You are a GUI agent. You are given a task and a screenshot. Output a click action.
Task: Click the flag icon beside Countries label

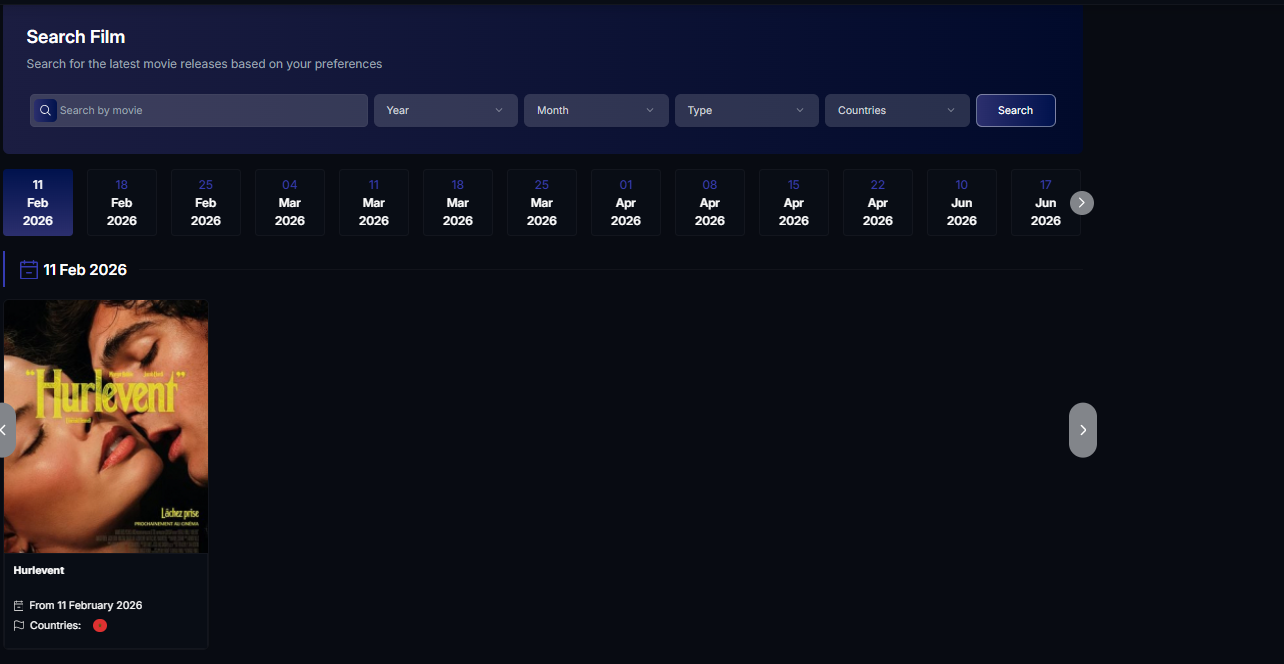(19, 626)
